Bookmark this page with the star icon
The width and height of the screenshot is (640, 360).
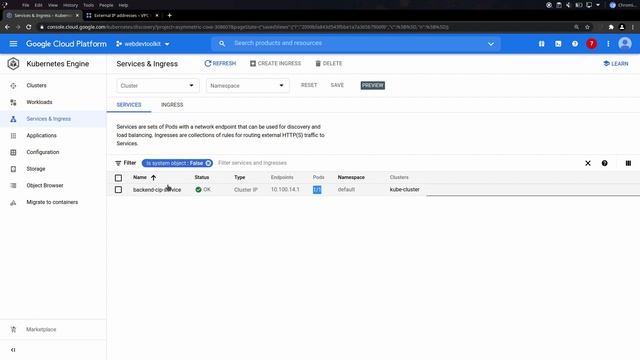pyautogui.click(x=587, y=27)
